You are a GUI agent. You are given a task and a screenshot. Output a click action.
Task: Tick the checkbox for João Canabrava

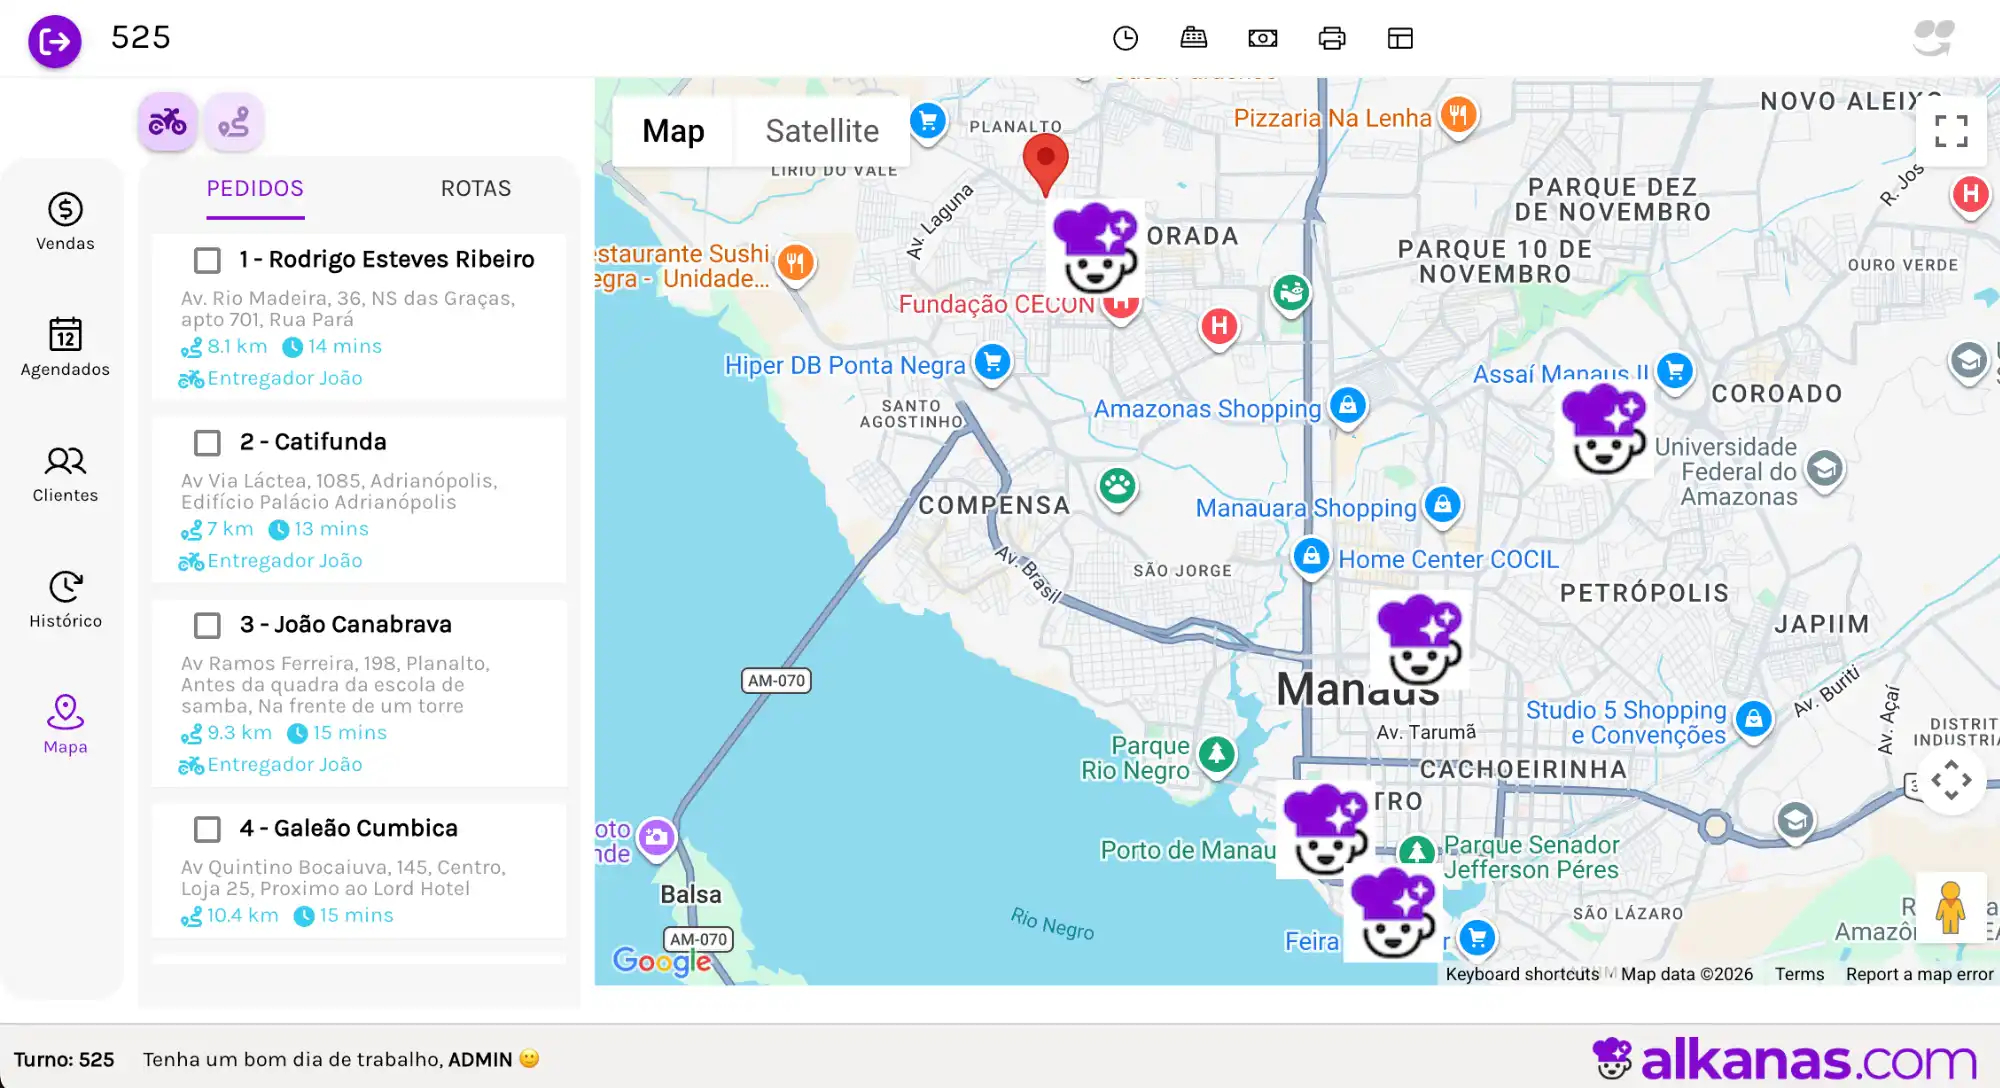point(207,625)
